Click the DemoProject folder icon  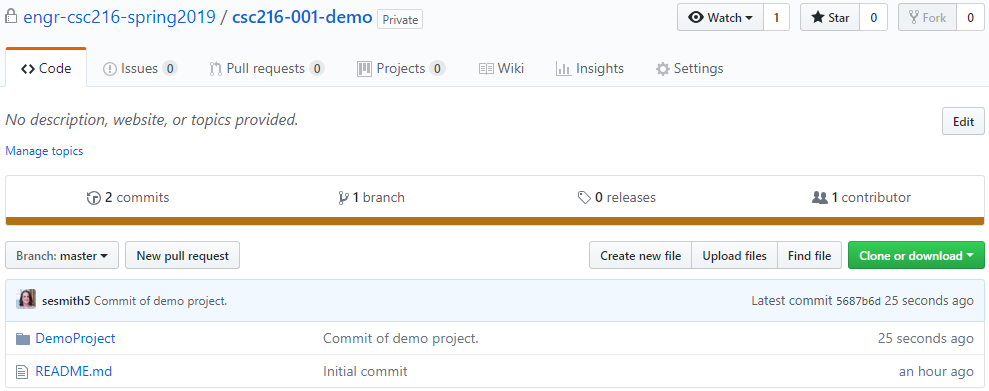pos(23,339)
